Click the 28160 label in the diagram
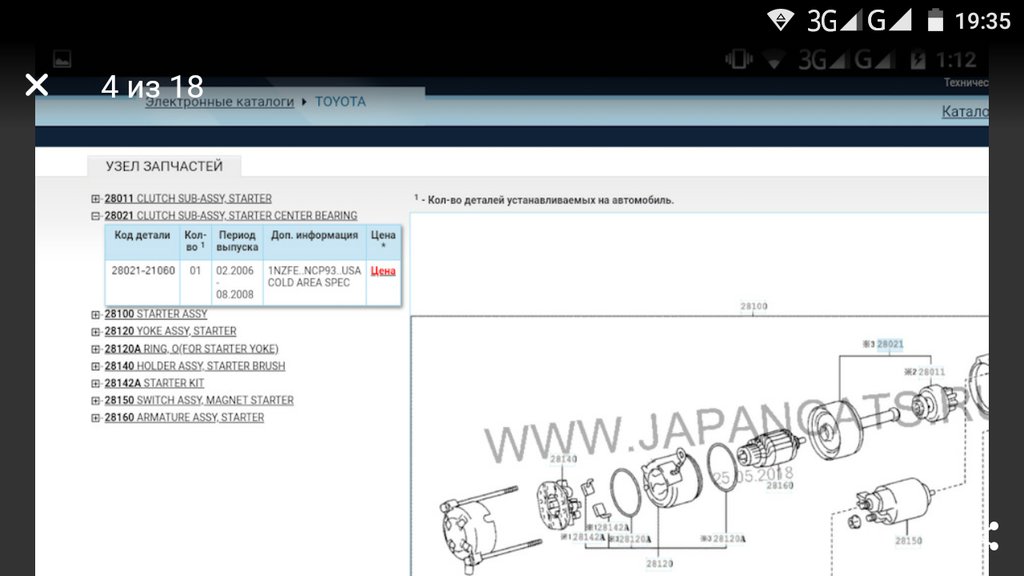Viewport: 1024px width, 576px height. pos(780,486)
